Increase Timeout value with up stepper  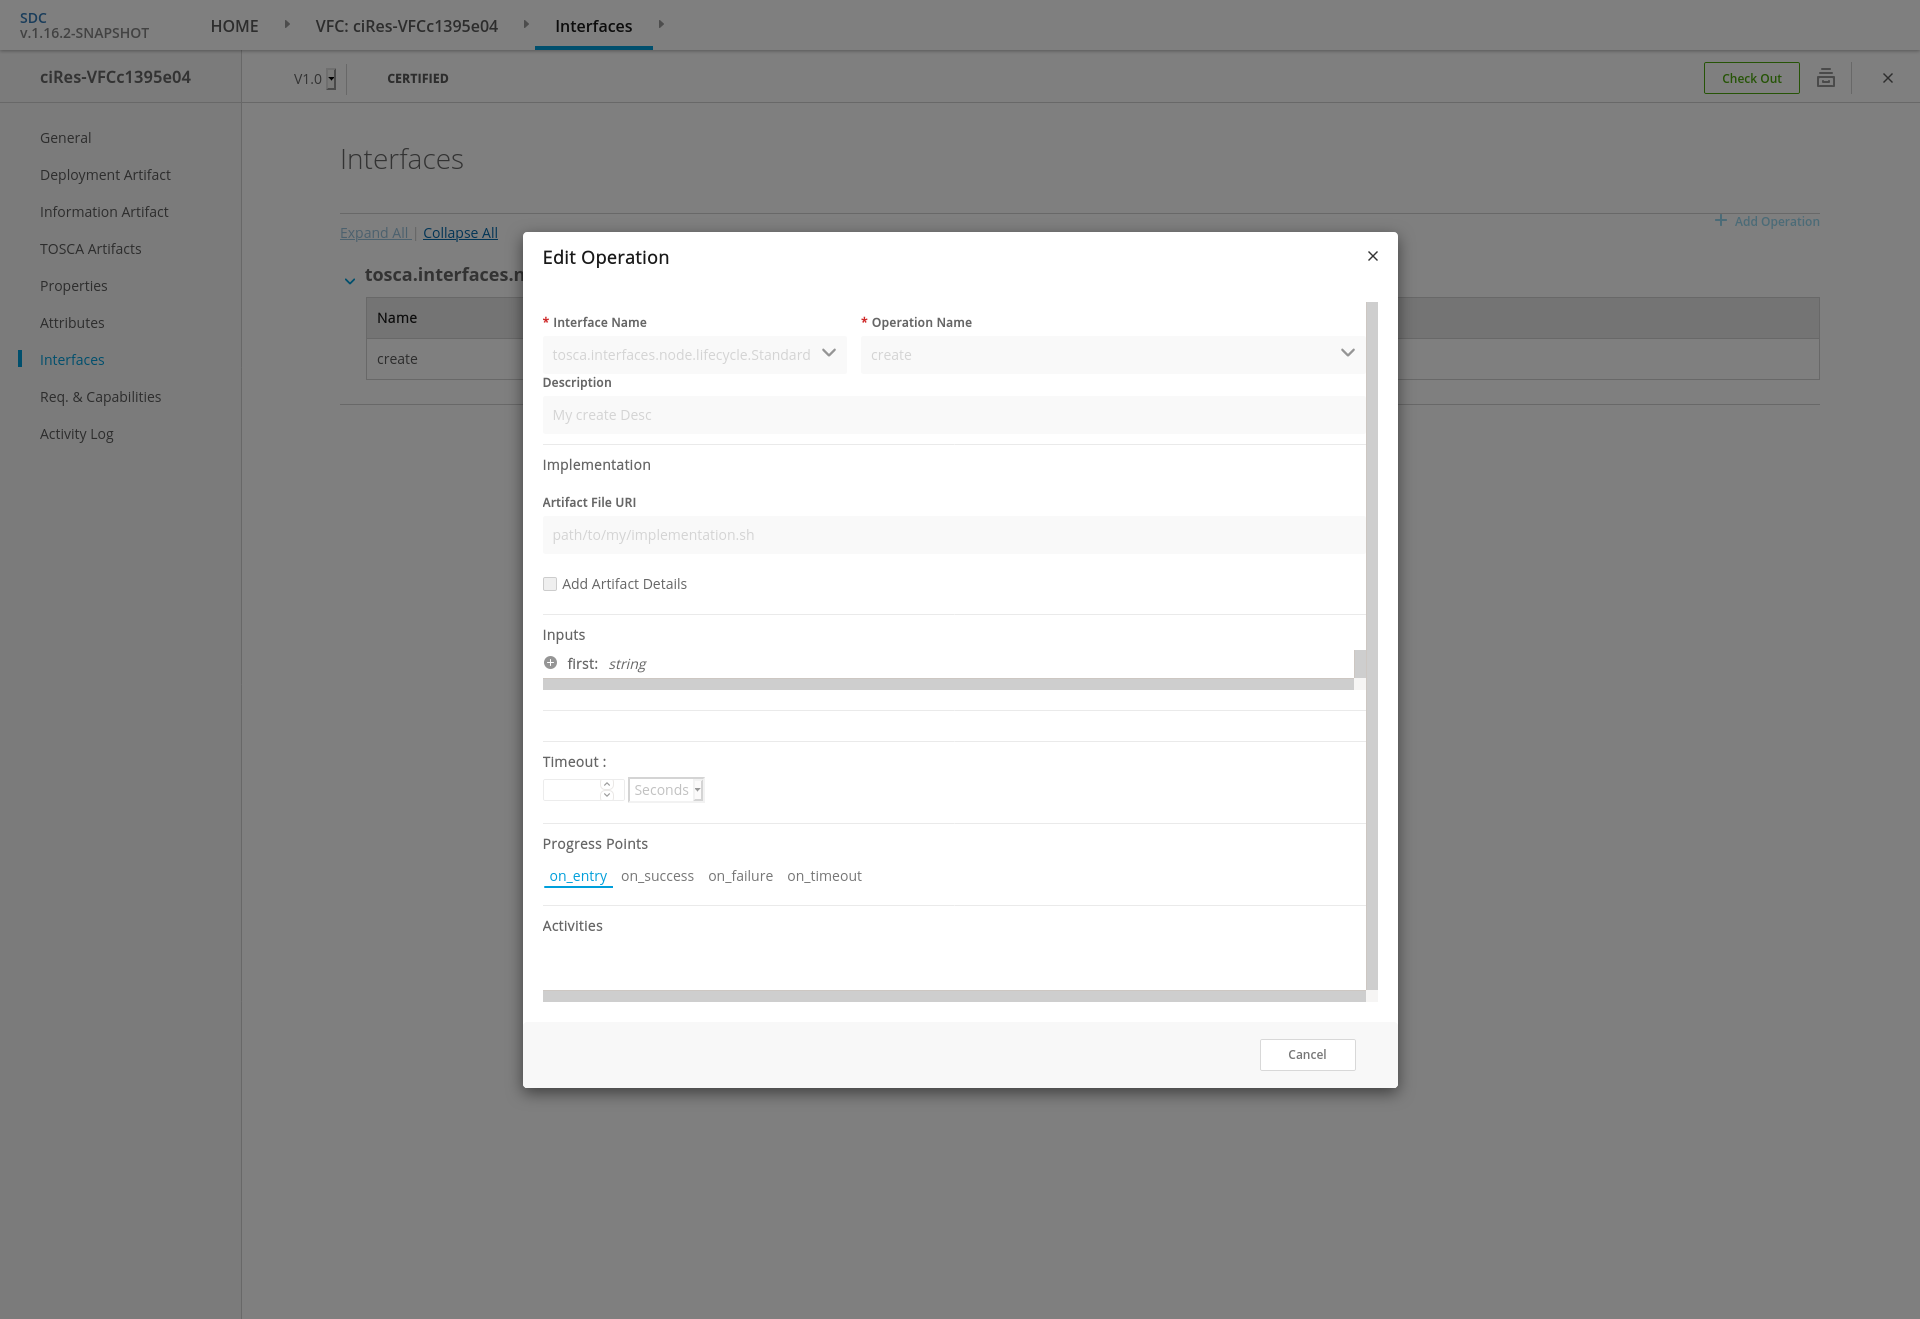[x=607, y=785]
